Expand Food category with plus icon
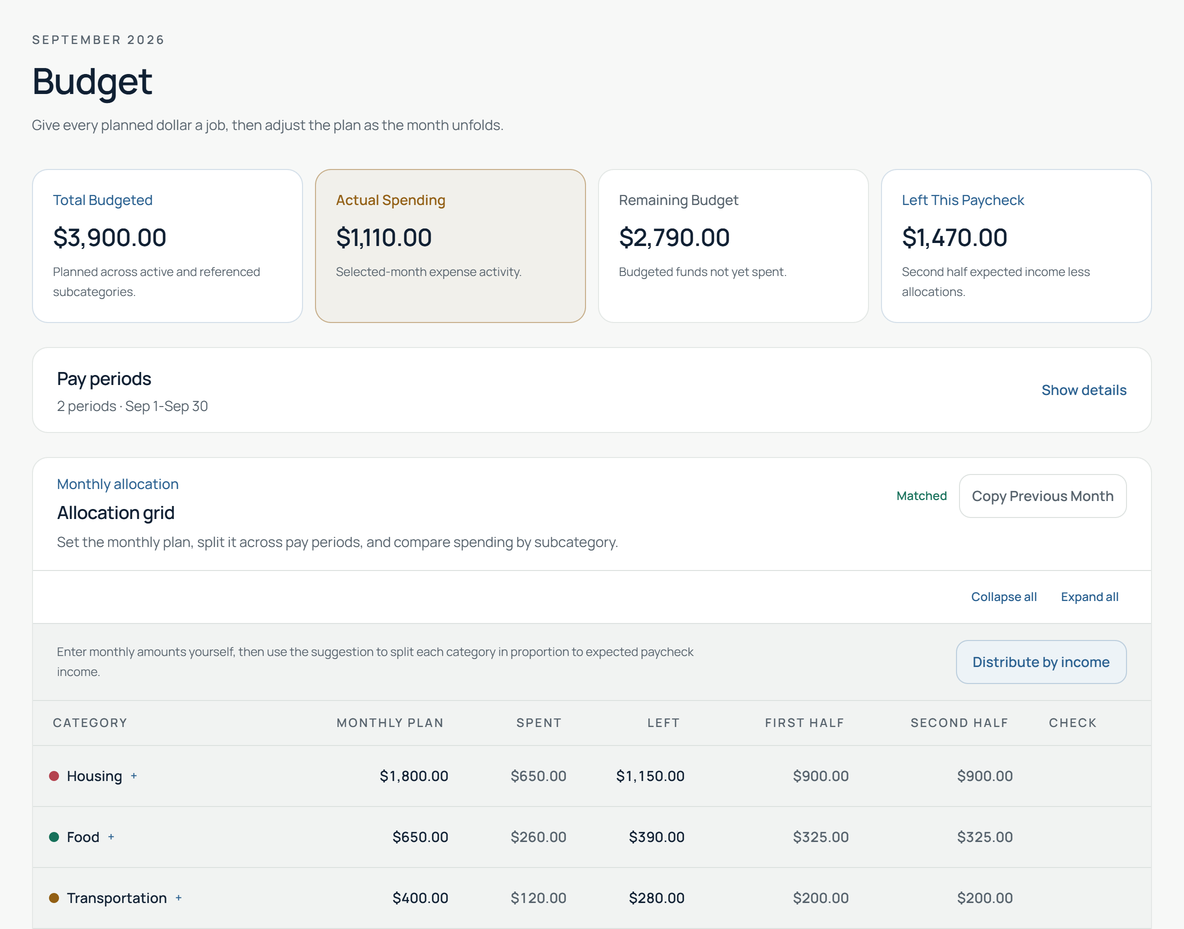The image size is (1184, 929). (x=111, y=837)
